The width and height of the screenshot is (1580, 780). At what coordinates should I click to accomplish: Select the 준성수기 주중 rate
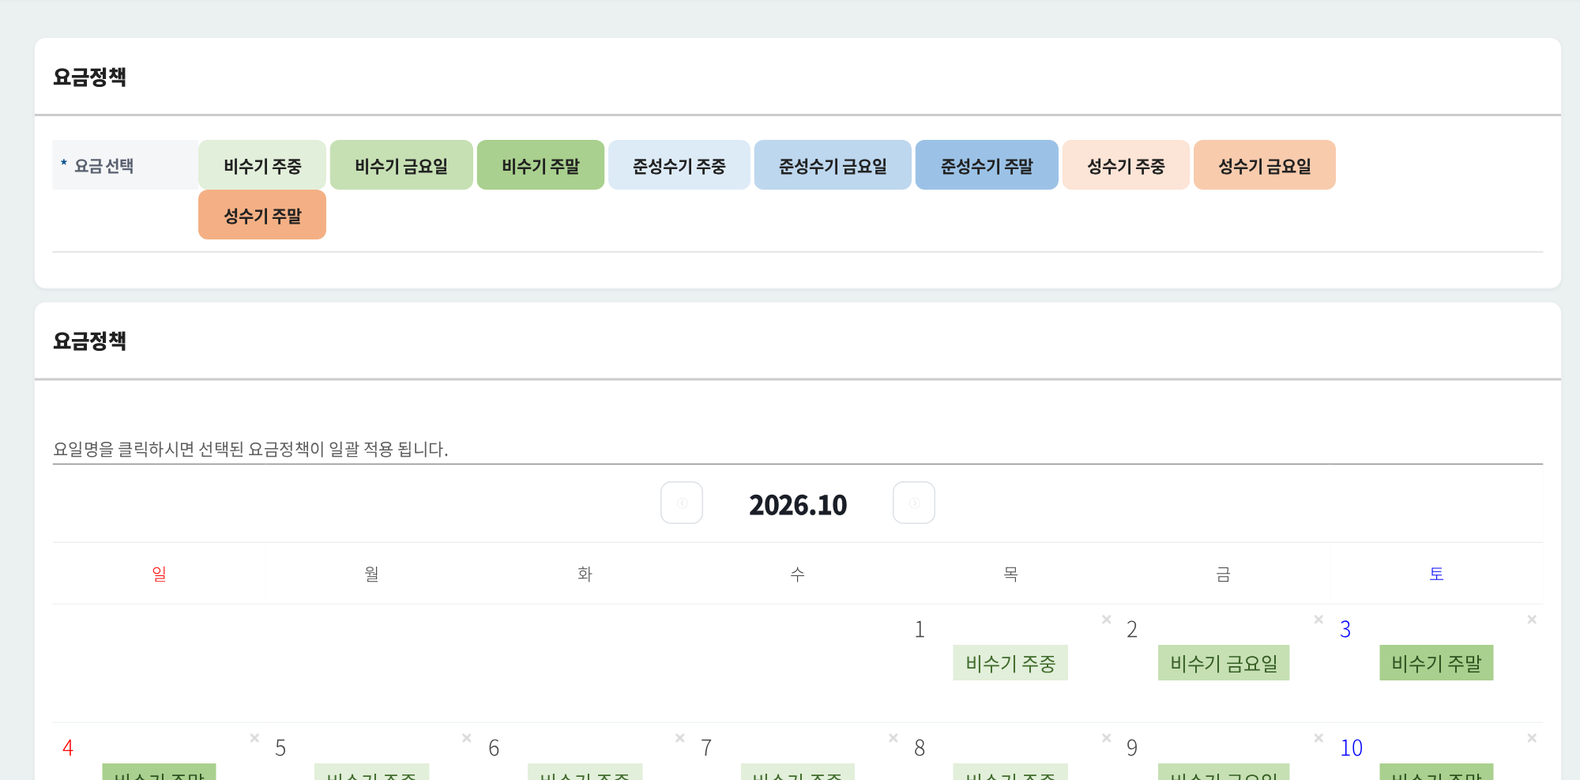[679, 165]
